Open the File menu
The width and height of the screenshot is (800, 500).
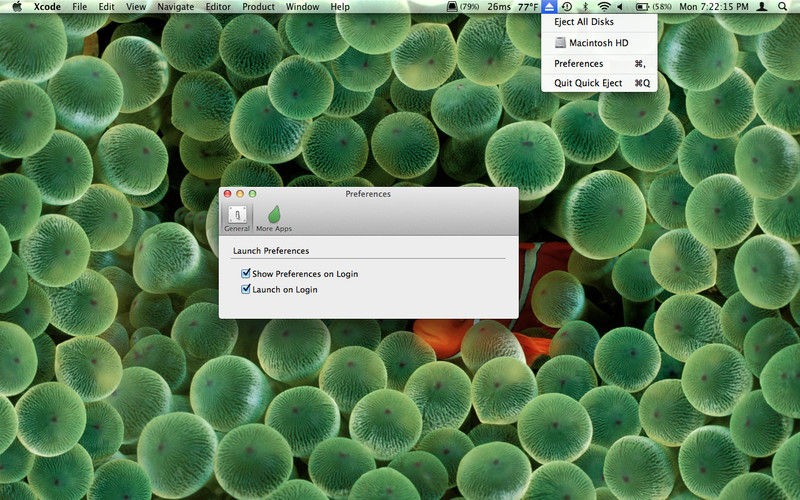tap(80, 7)
